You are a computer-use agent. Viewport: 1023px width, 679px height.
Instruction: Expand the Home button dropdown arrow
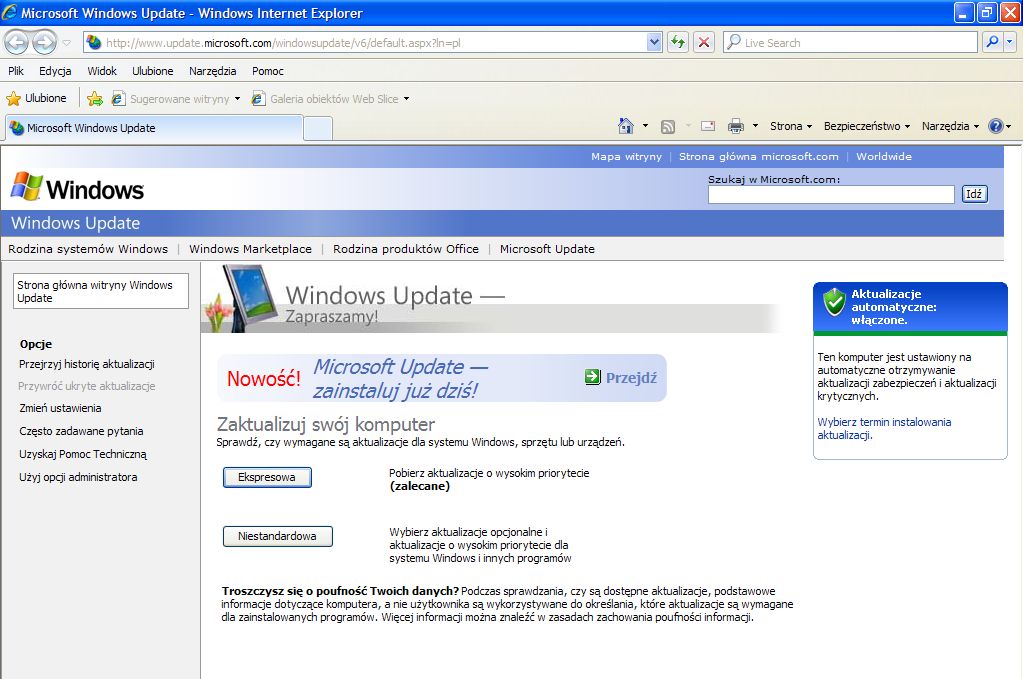[x=645, y=126]
